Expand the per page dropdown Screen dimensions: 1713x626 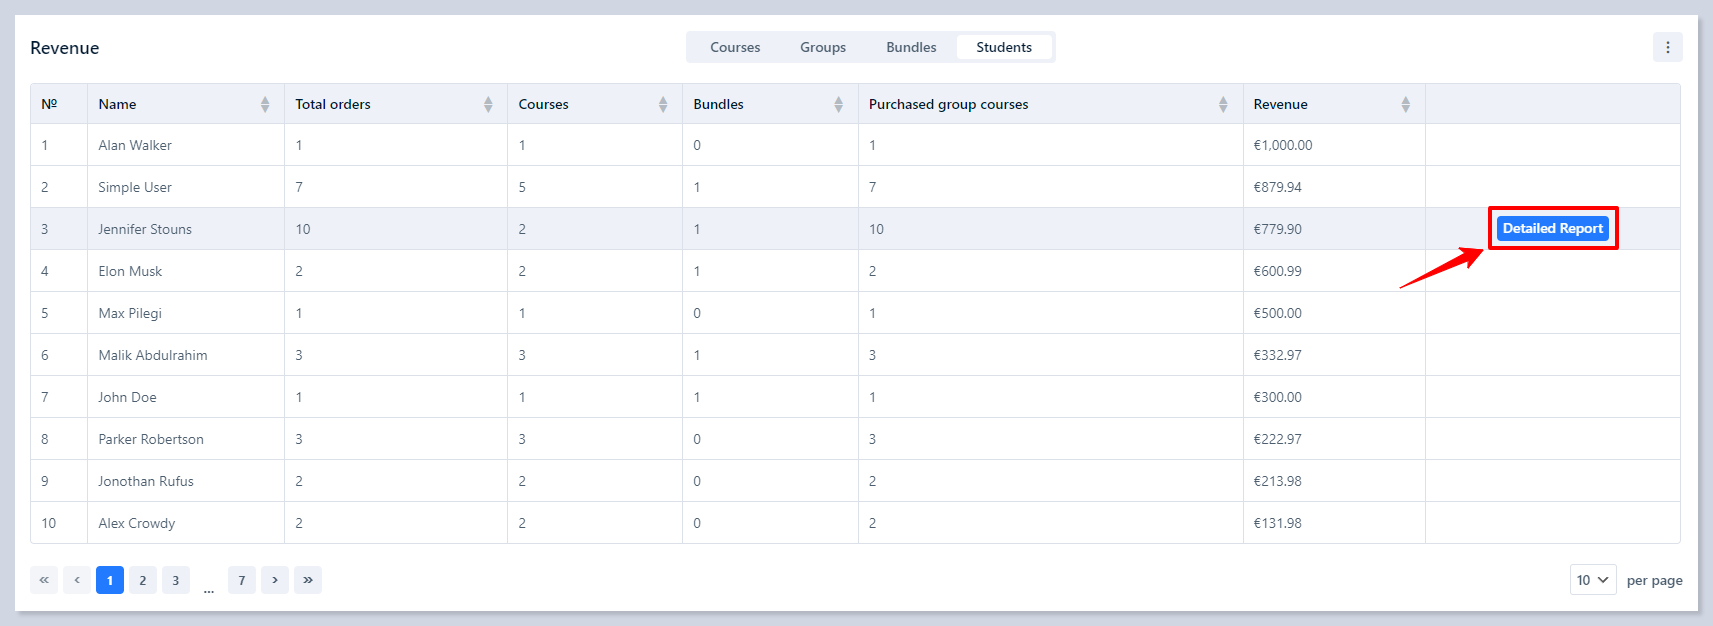point(1592,580)
